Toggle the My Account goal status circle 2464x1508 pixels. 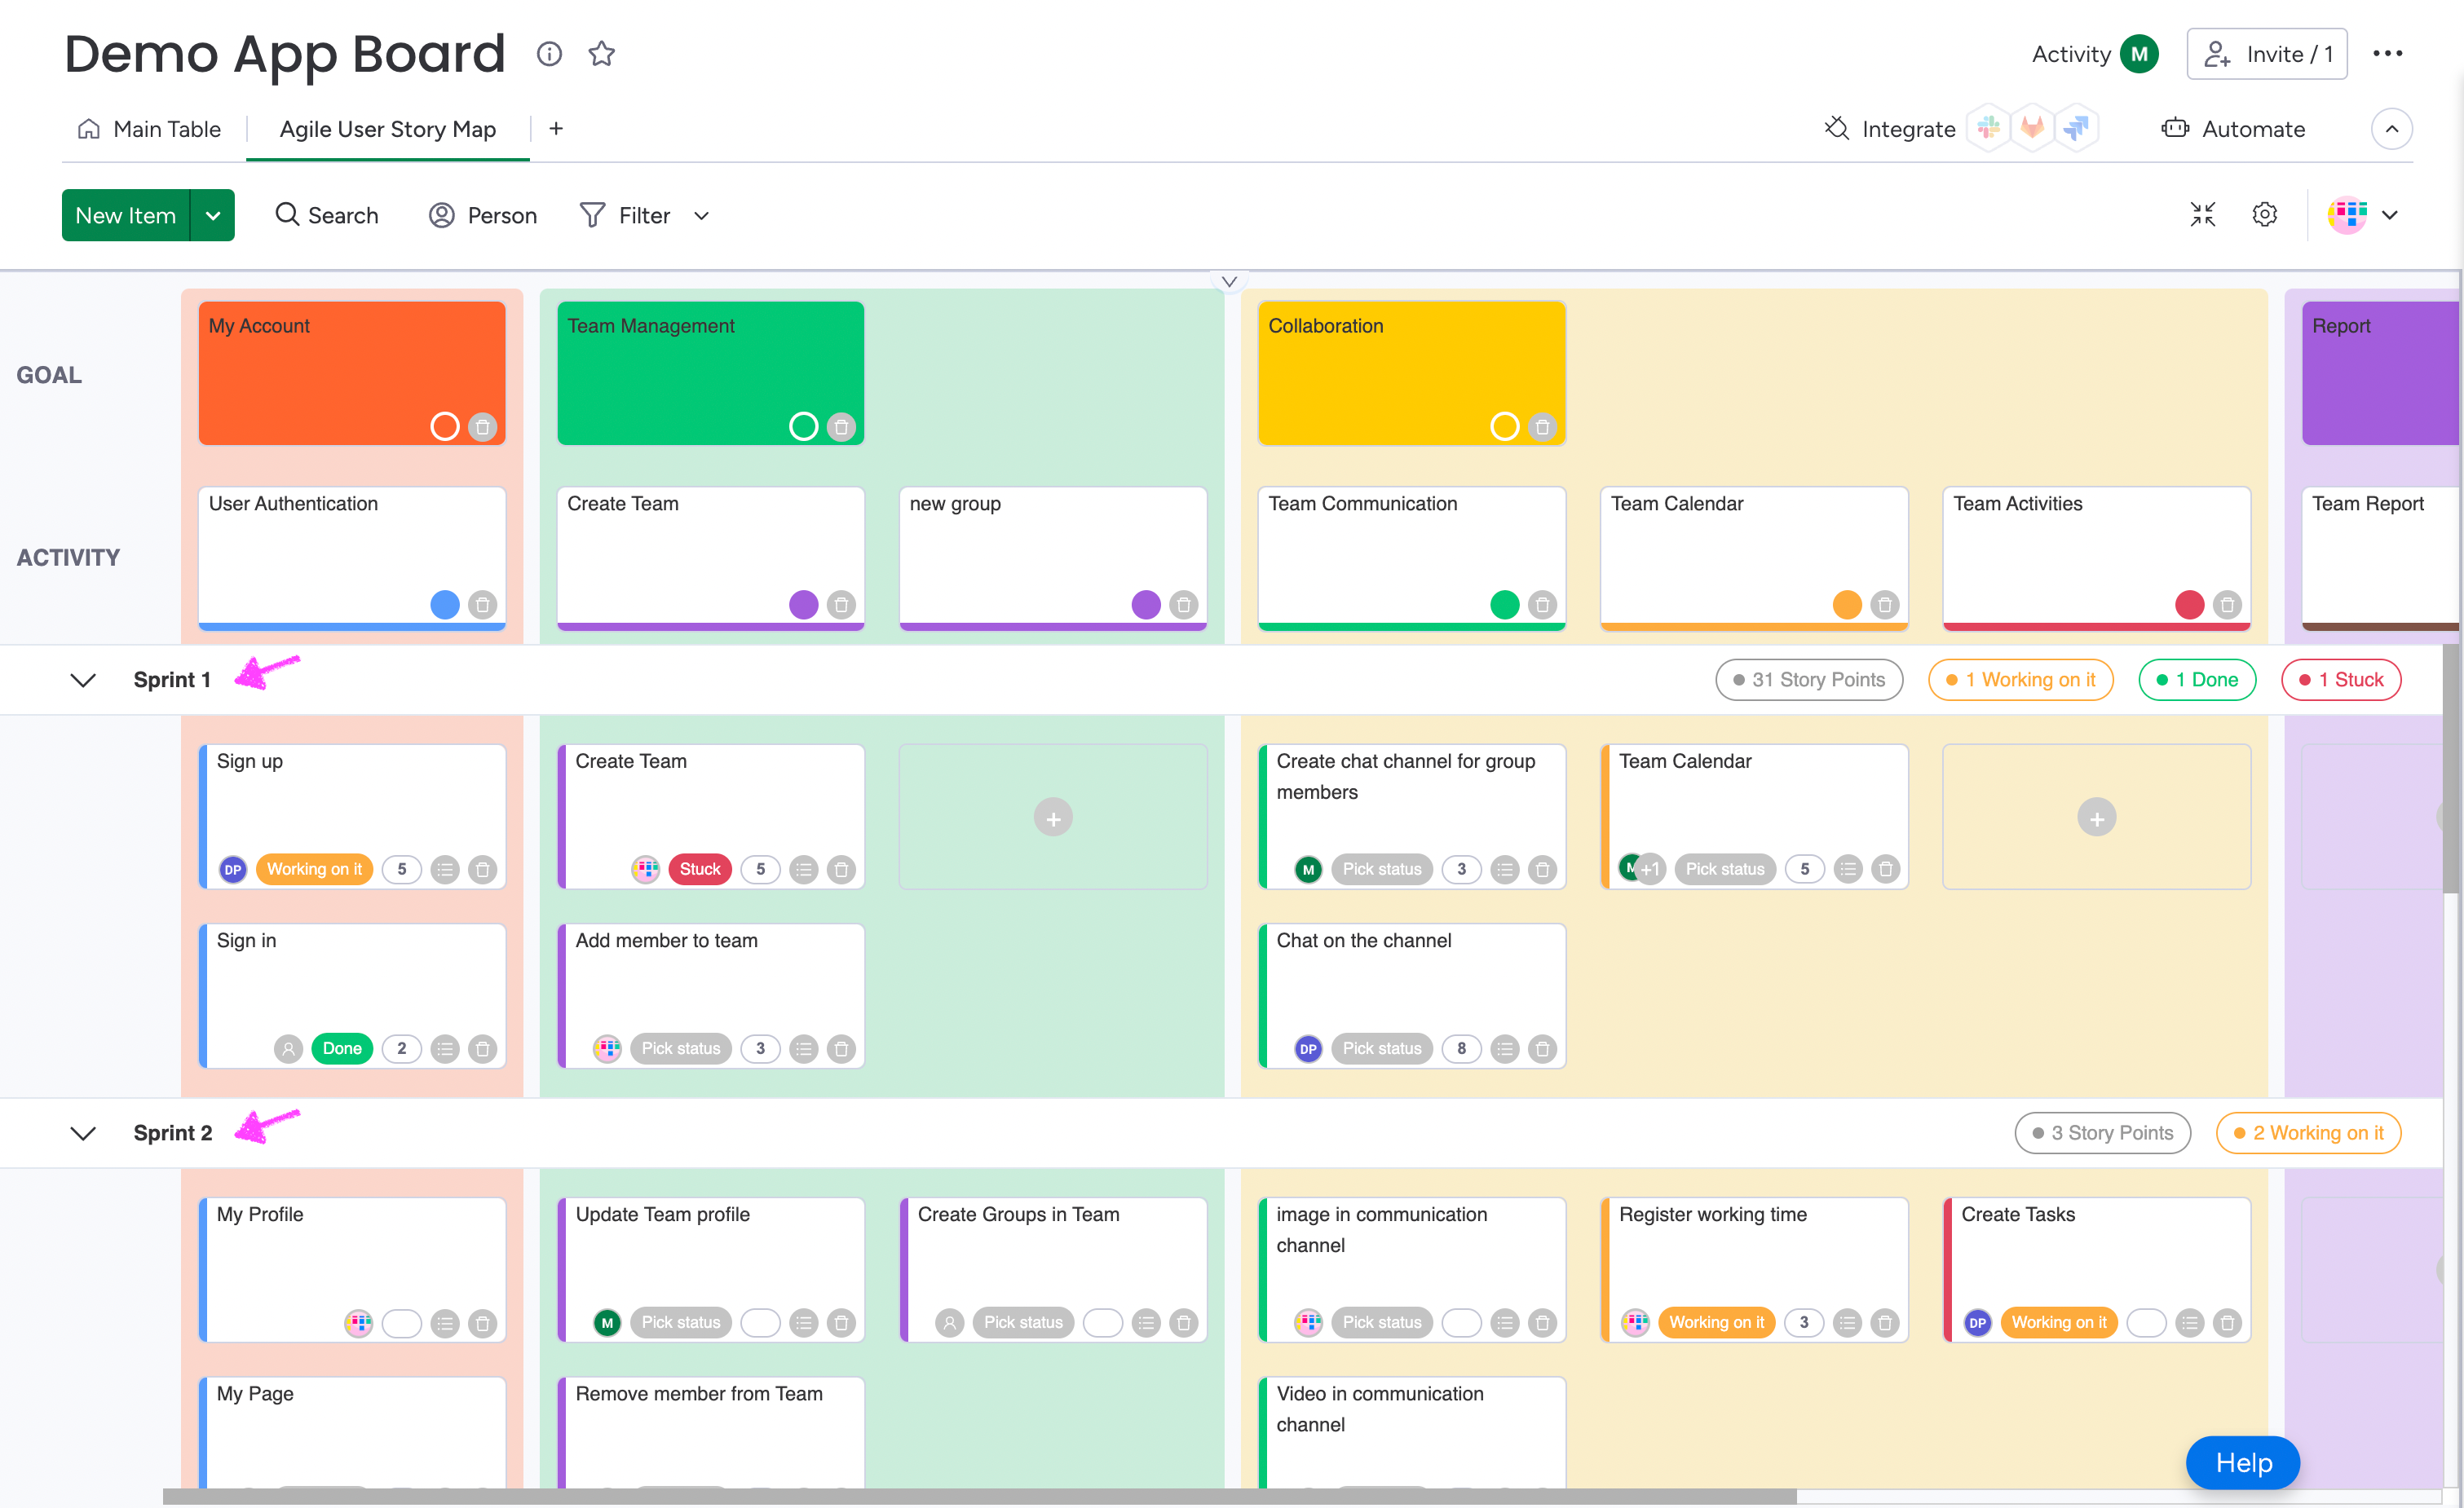[445, 427]
